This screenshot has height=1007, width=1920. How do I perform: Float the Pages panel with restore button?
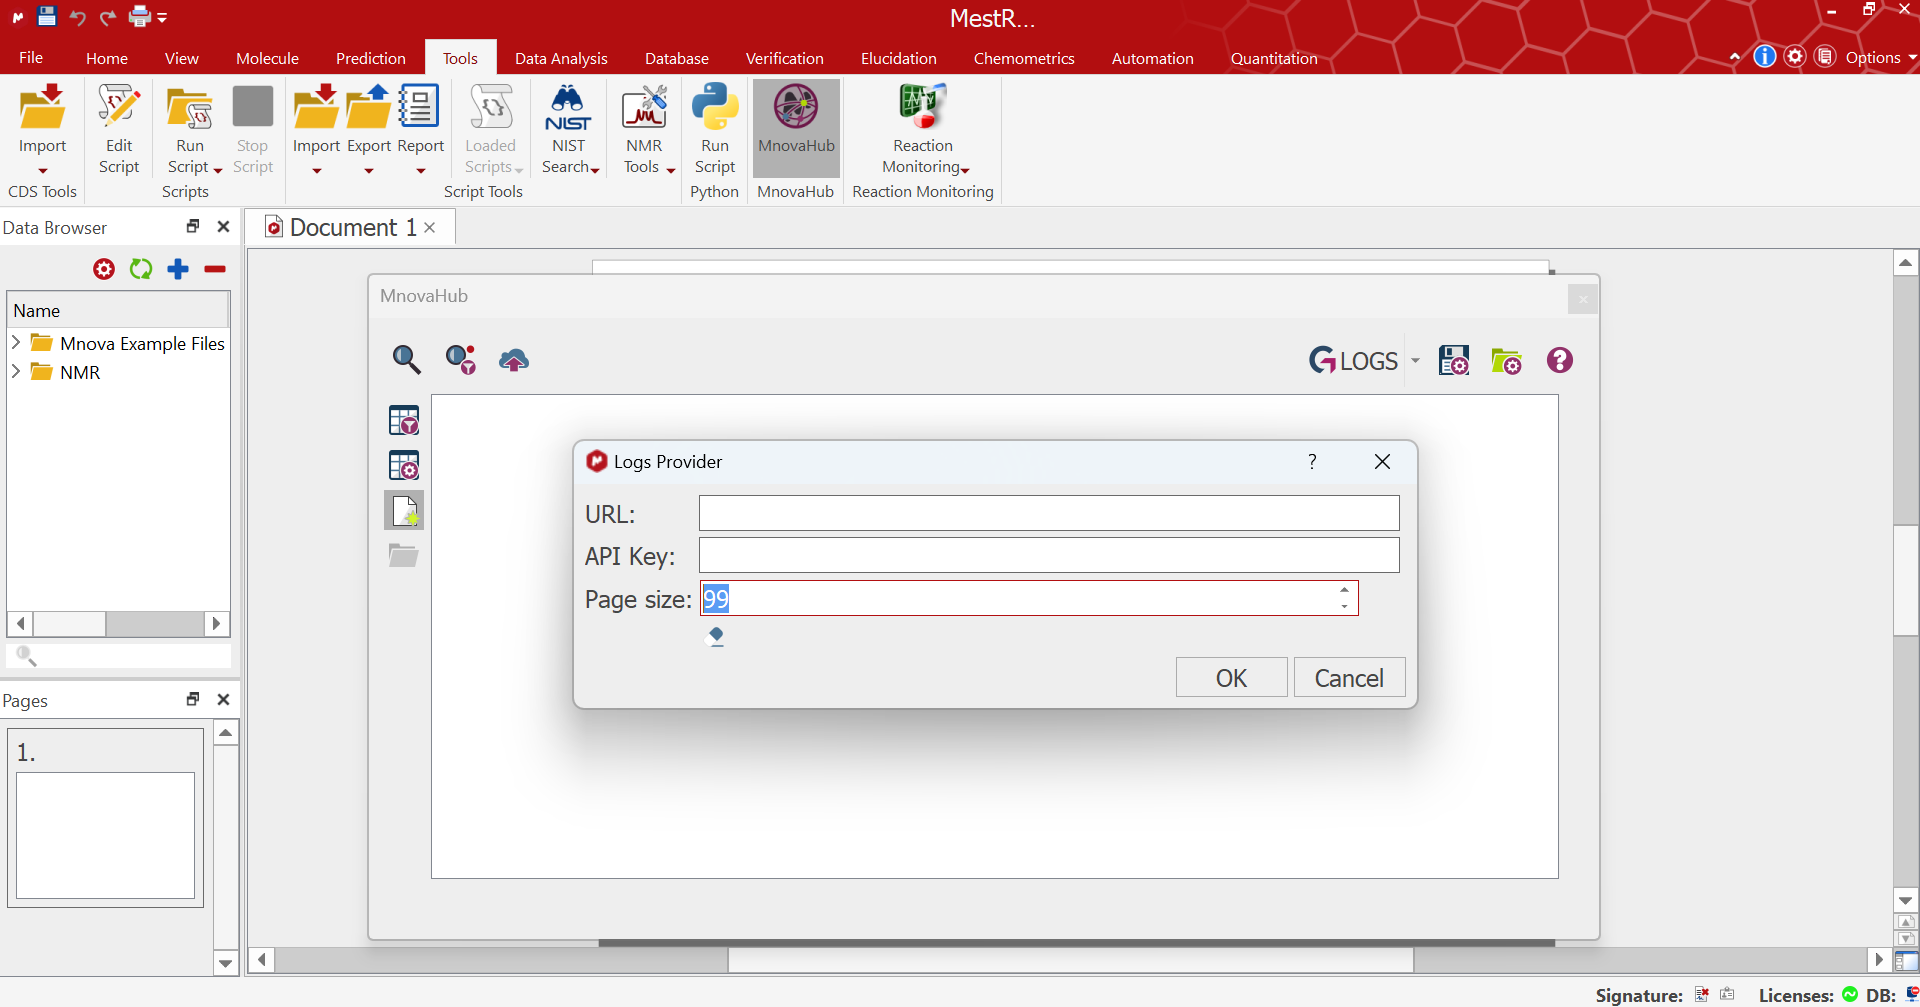pyautogui.click(x=193, y=699)
